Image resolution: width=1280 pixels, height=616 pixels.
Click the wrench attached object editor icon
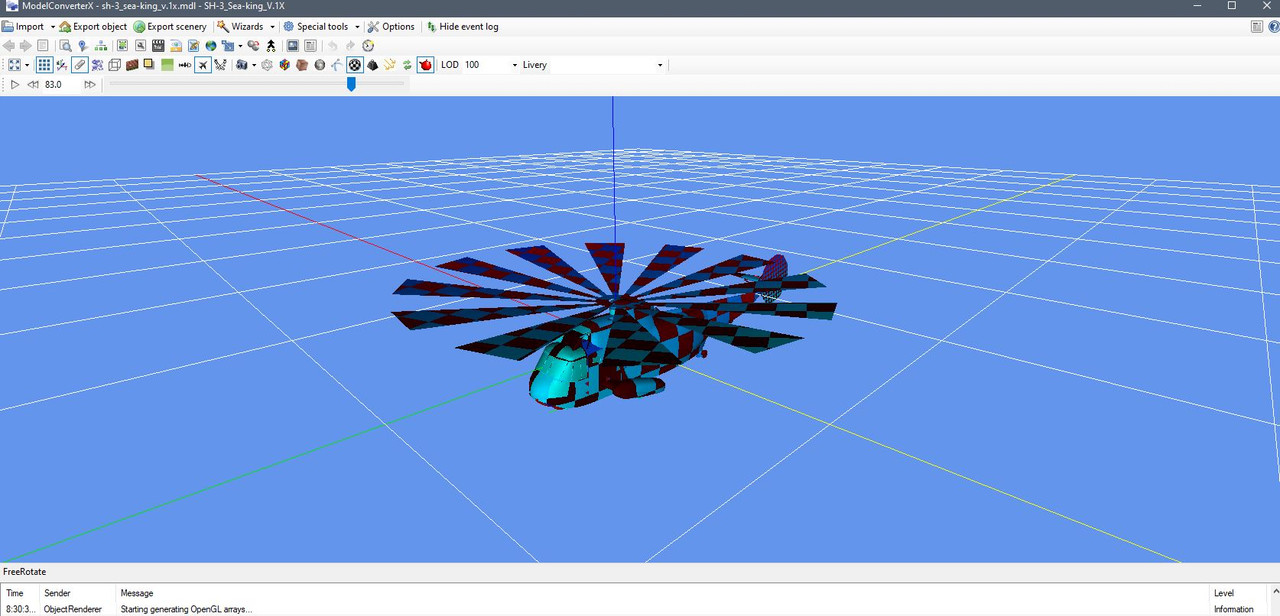click(x=140, y=45)
